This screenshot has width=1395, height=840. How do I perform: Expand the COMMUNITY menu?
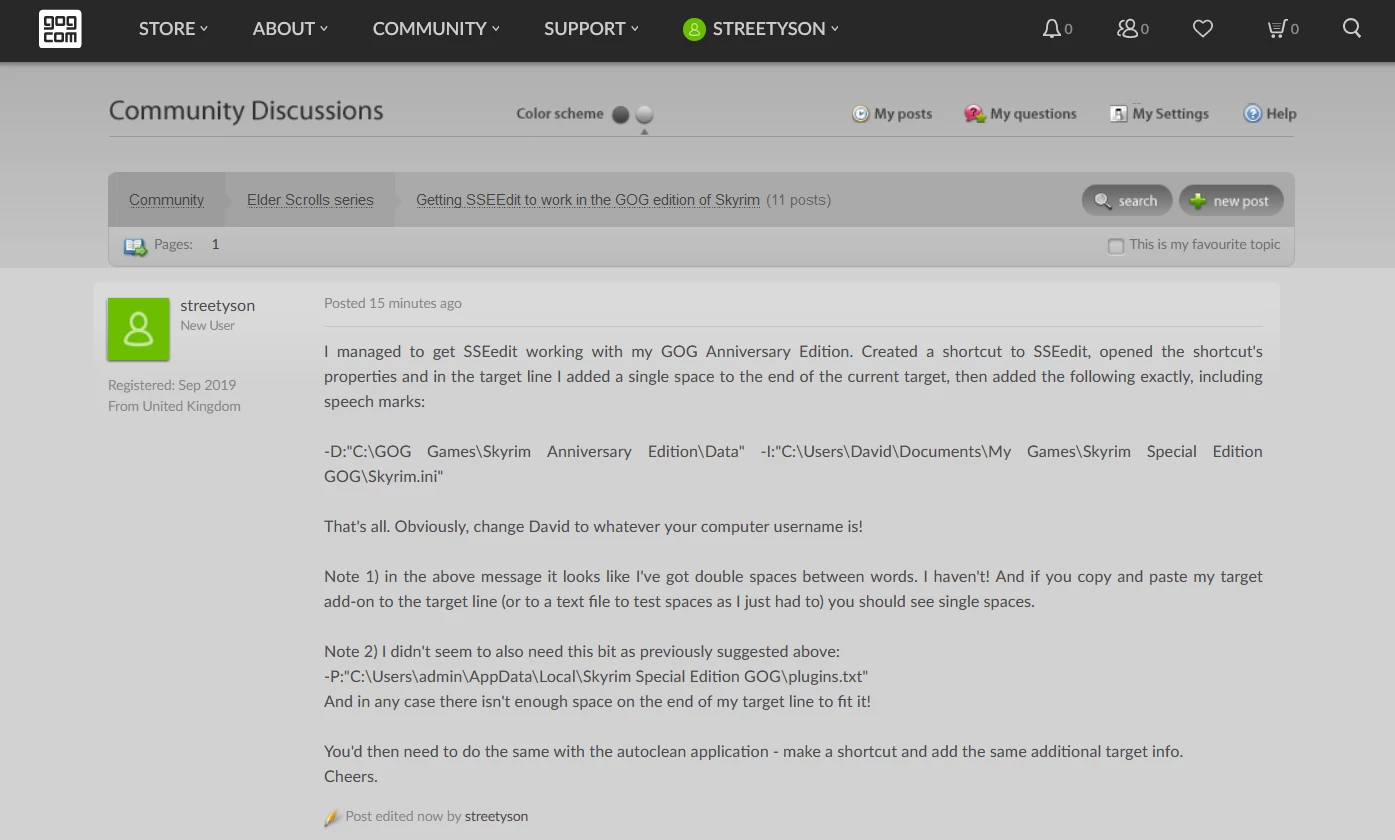pyautogui.click(x=436, y=29)
